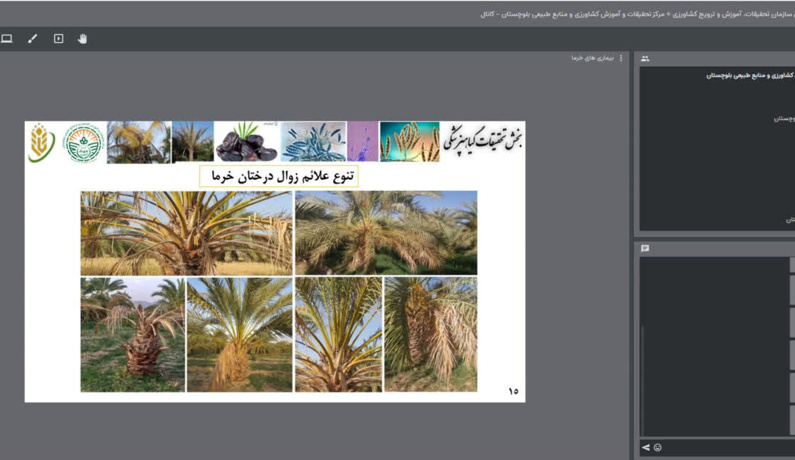Click breadcrumb مرکز تحقیقات و آموزش کشاورزی و منابع طبیعی بلوچستان
This screenshot has width=795, height=460.
point(583,14)
